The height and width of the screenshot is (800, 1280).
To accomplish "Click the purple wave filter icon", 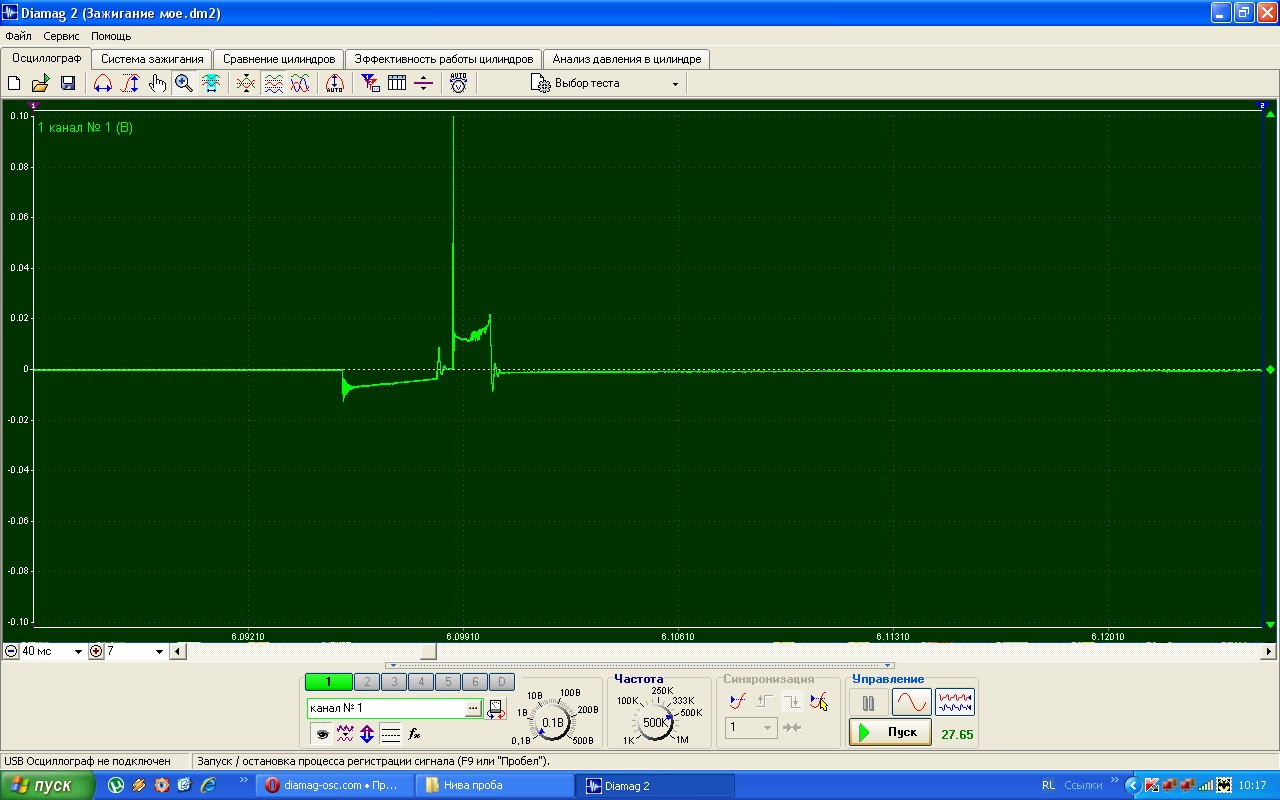I will (345, 734).
